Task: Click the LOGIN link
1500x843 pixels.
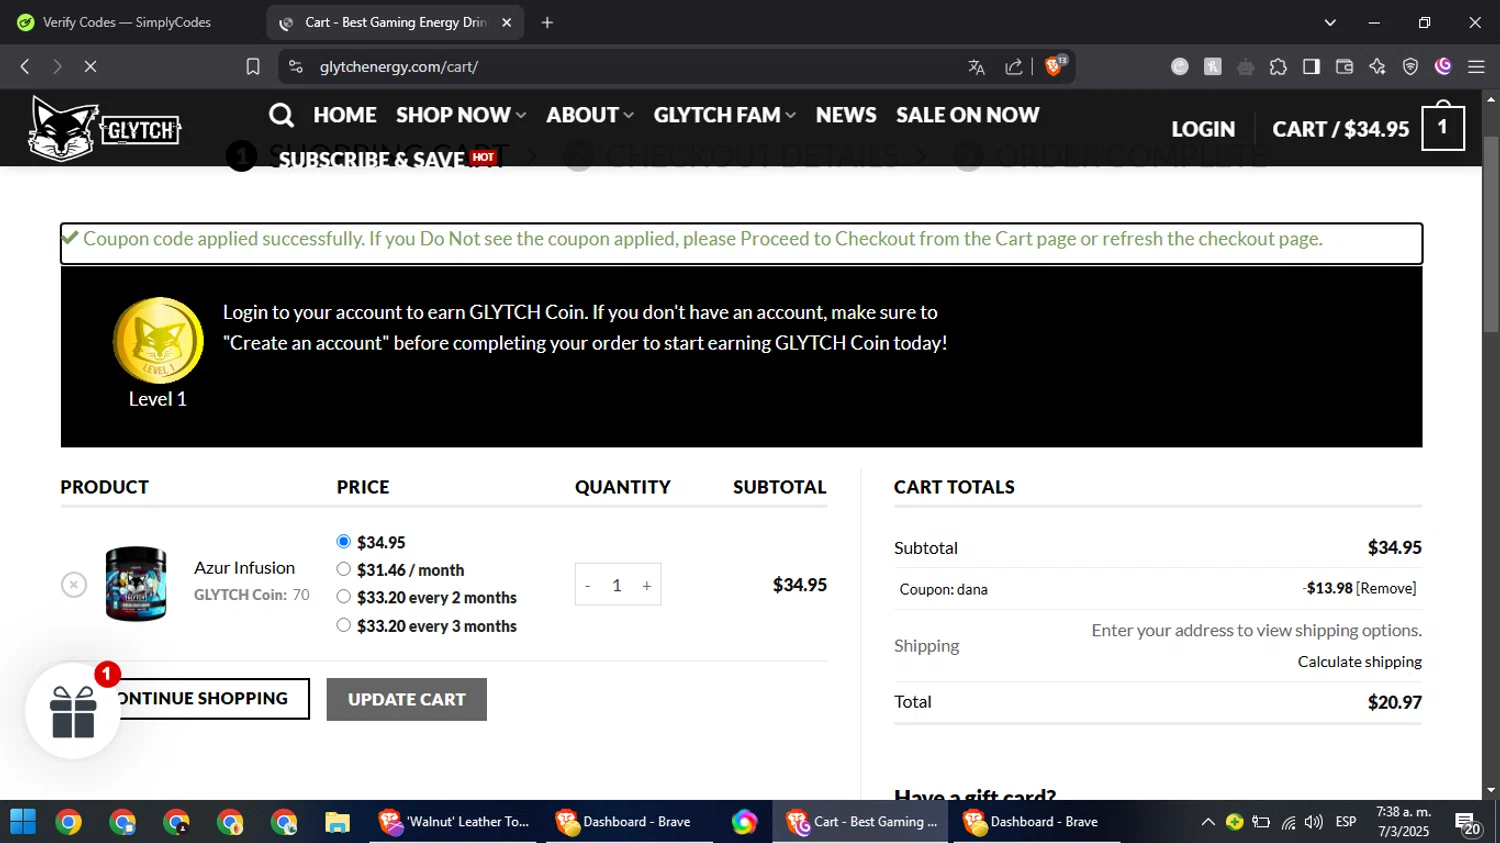Action: 1203,129
